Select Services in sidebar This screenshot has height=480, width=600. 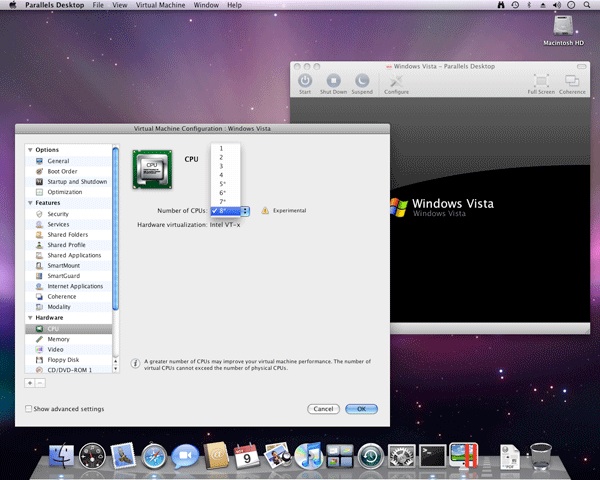pos(68,224)
